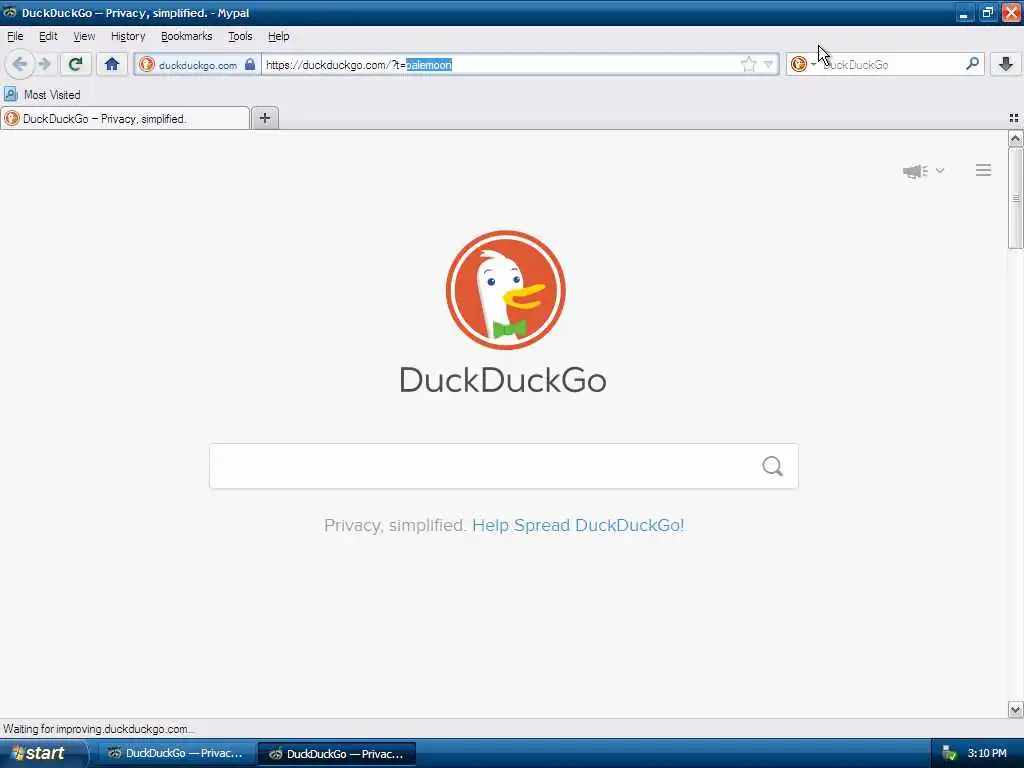Open the search engine selector dropdown
The image size is (1024, 768).
click(x=803, y=64)
